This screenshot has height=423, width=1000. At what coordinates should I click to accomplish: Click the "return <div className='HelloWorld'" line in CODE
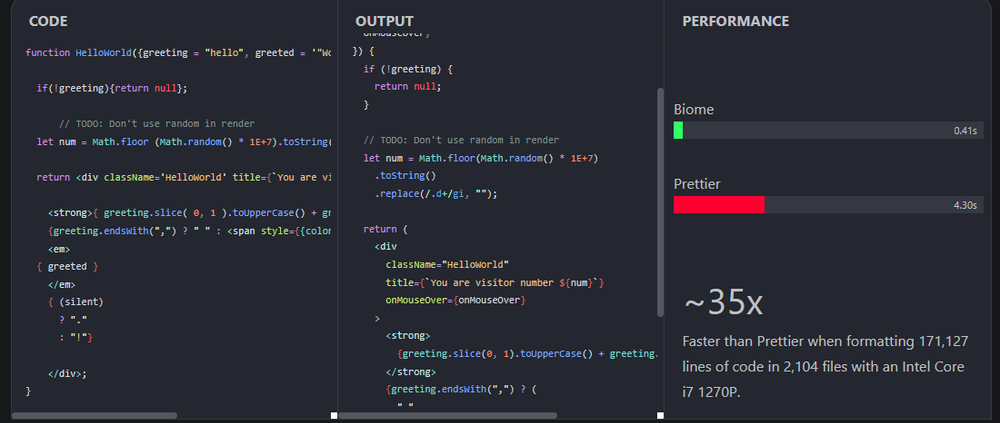[184, 177]
